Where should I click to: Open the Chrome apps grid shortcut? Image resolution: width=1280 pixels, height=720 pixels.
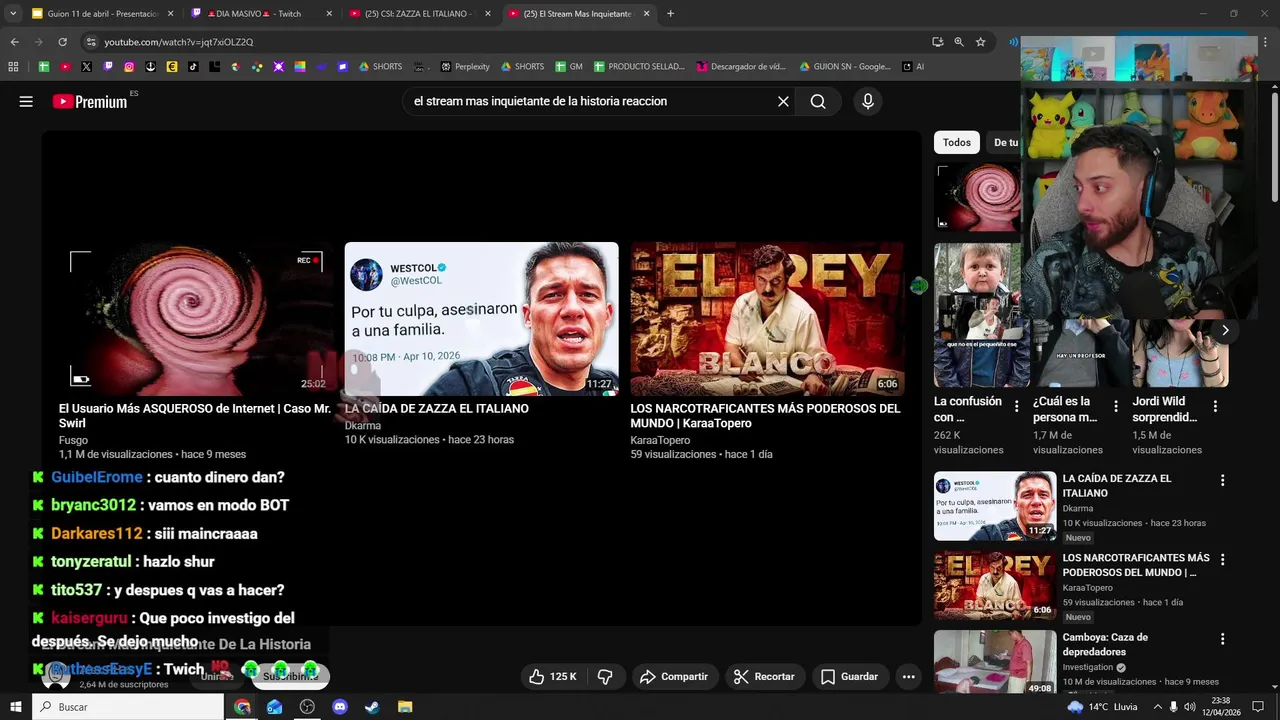[13, 67]
